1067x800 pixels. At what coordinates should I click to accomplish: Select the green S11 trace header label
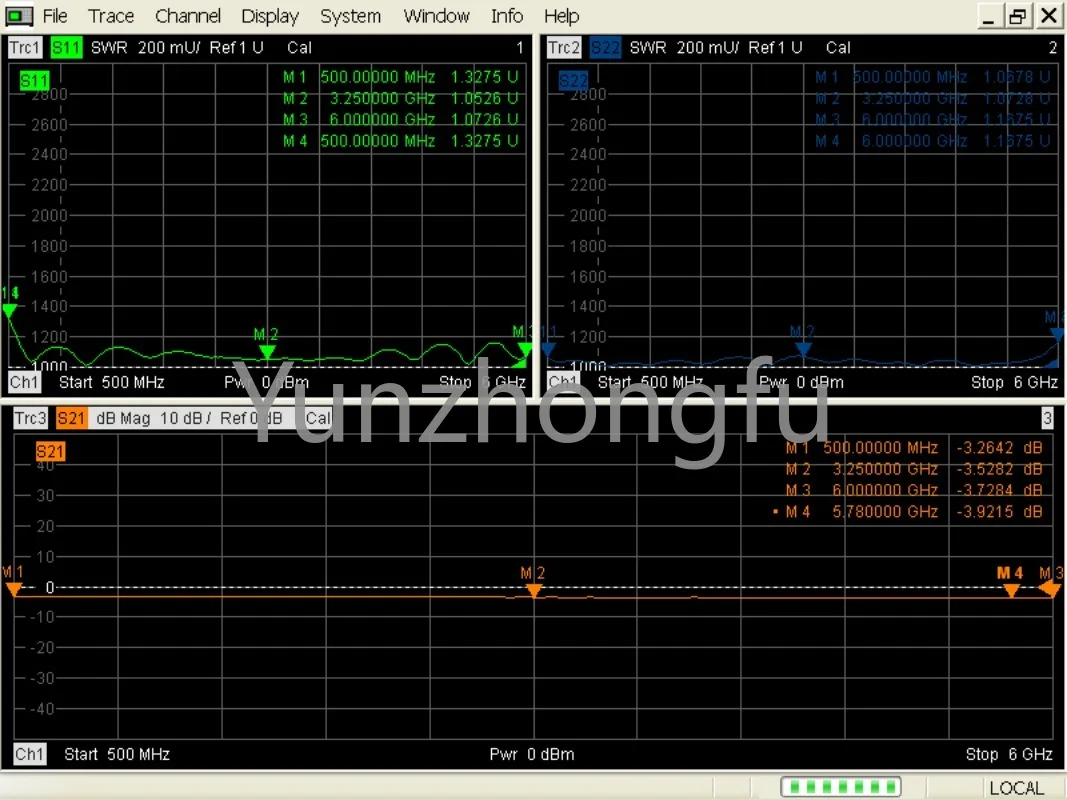(65, 48)
